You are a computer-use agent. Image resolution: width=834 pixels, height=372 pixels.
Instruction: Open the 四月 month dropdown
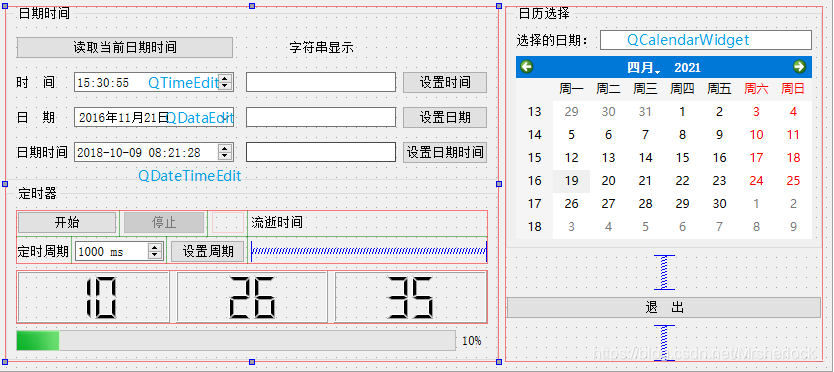(643, 68)
